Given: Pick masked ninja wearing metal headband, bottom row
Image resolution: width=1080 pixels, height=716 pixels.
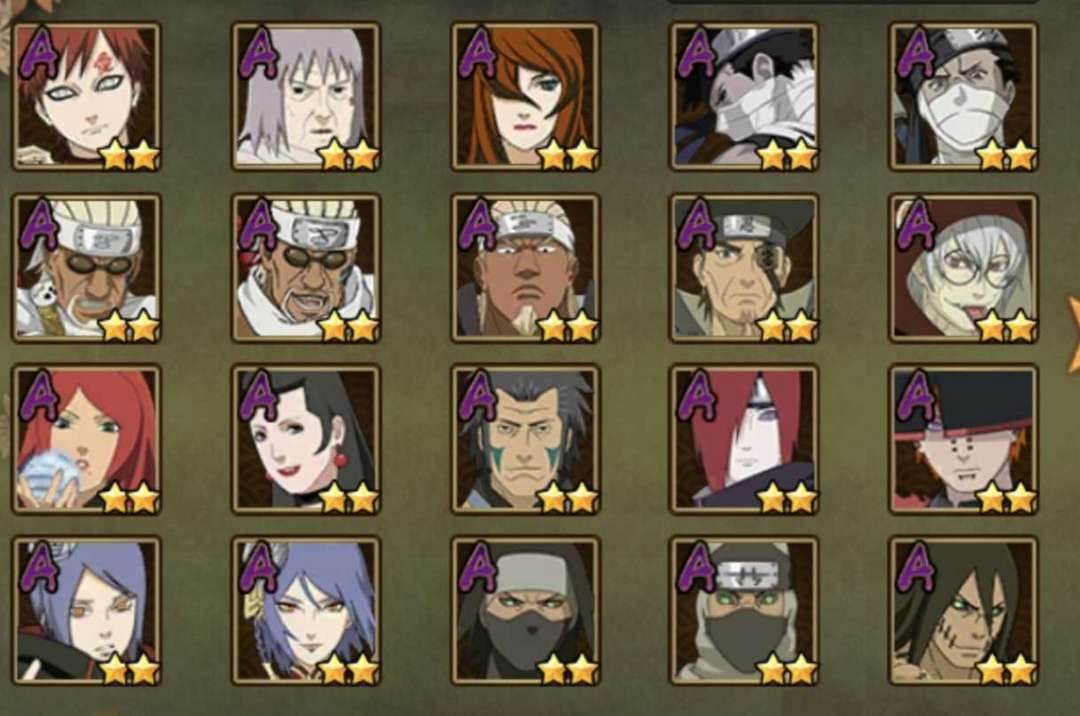Looking at the screenshot, I should click(745, 611).
